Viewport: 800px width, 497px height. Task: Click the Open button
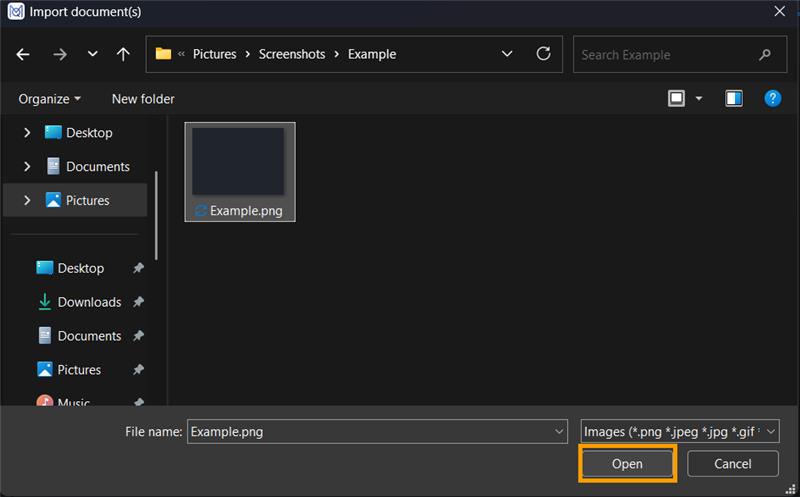pos(627,464)
